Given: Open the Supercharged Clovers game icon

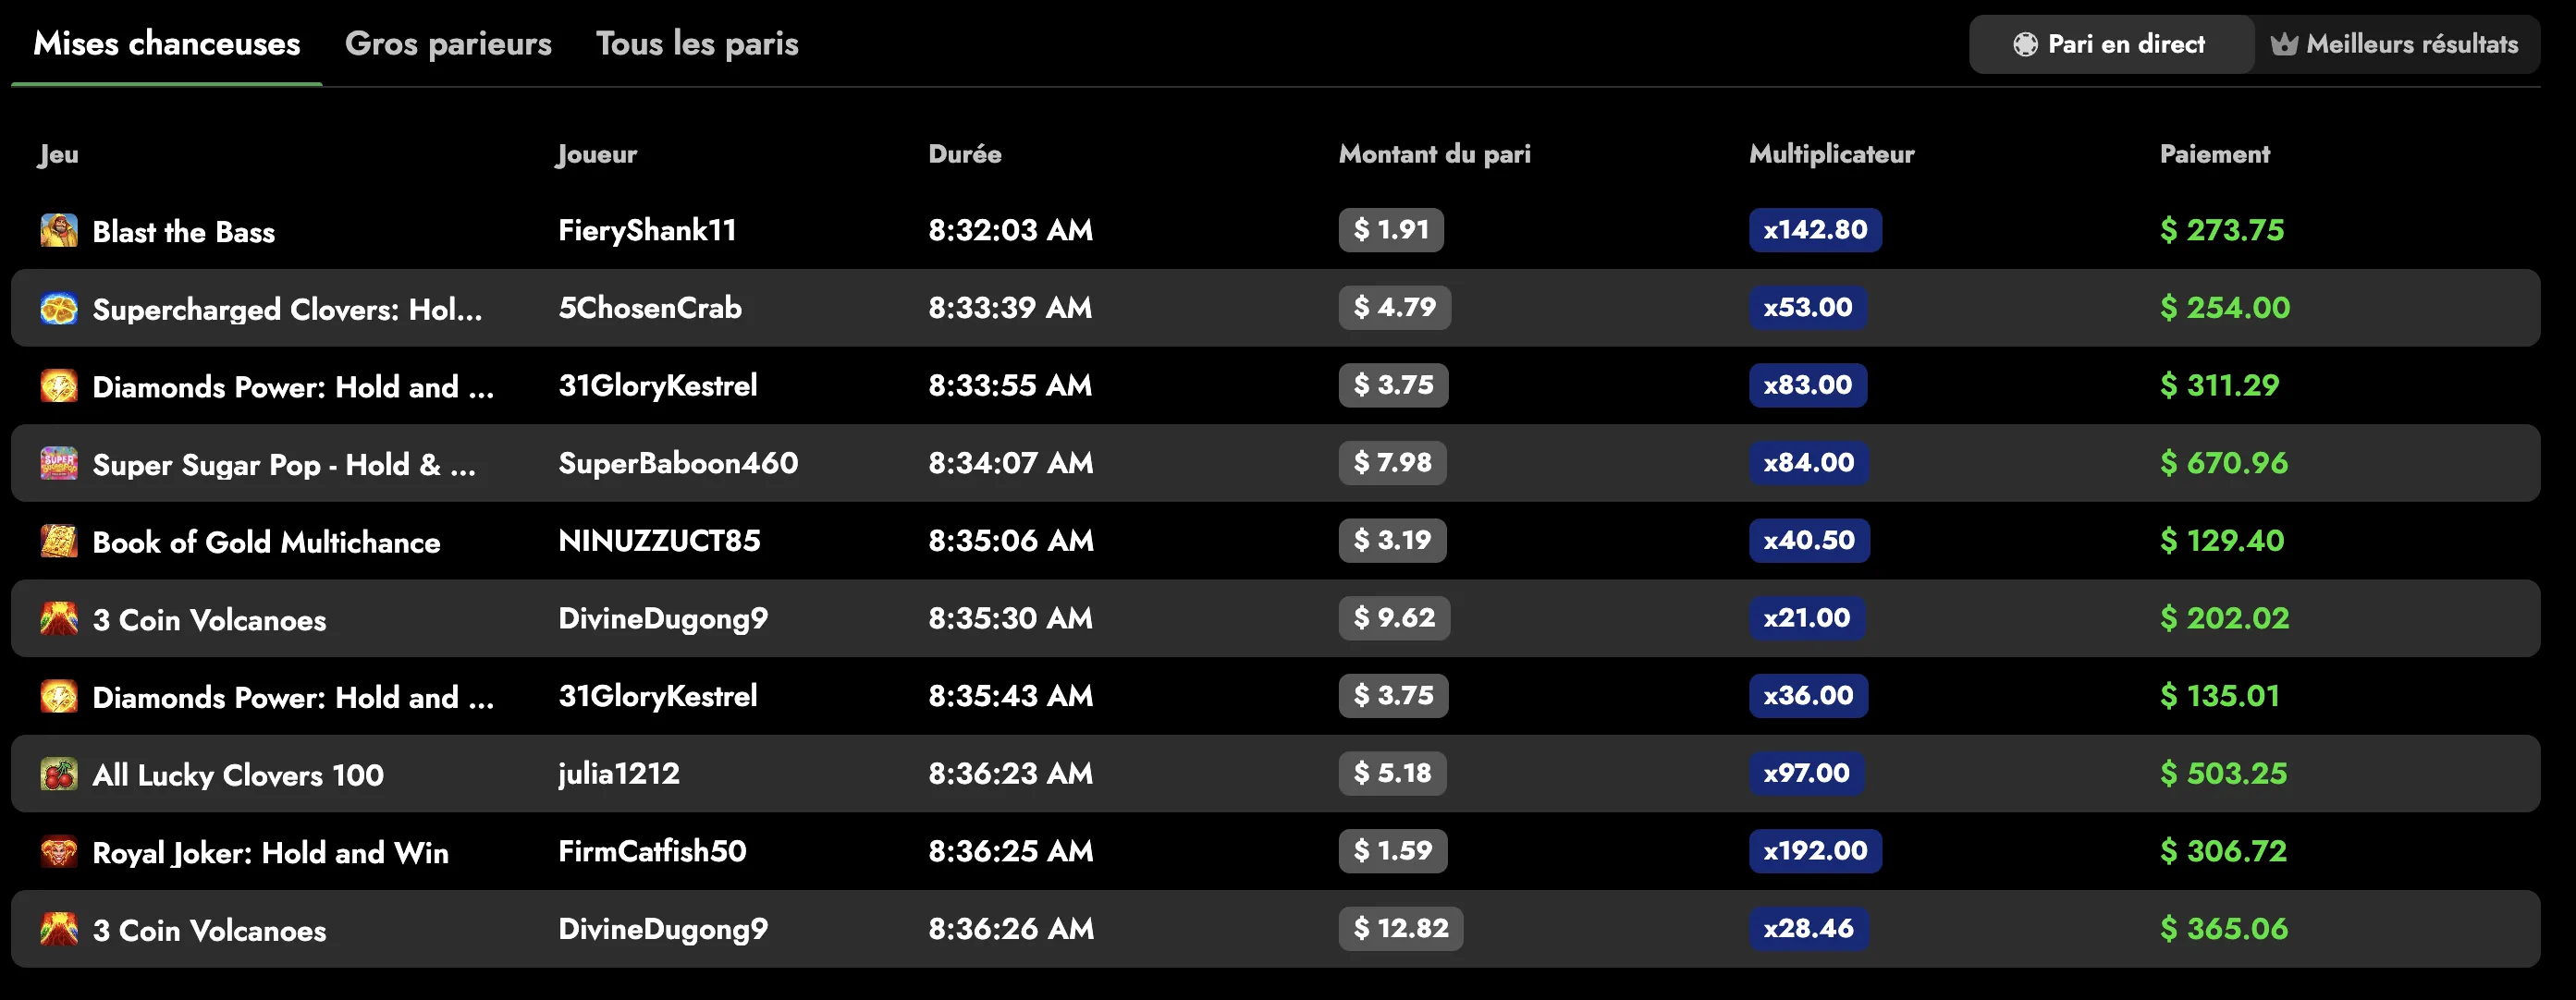Looking at the screenshot, I should pyautogui.click(x=59, y=308).
